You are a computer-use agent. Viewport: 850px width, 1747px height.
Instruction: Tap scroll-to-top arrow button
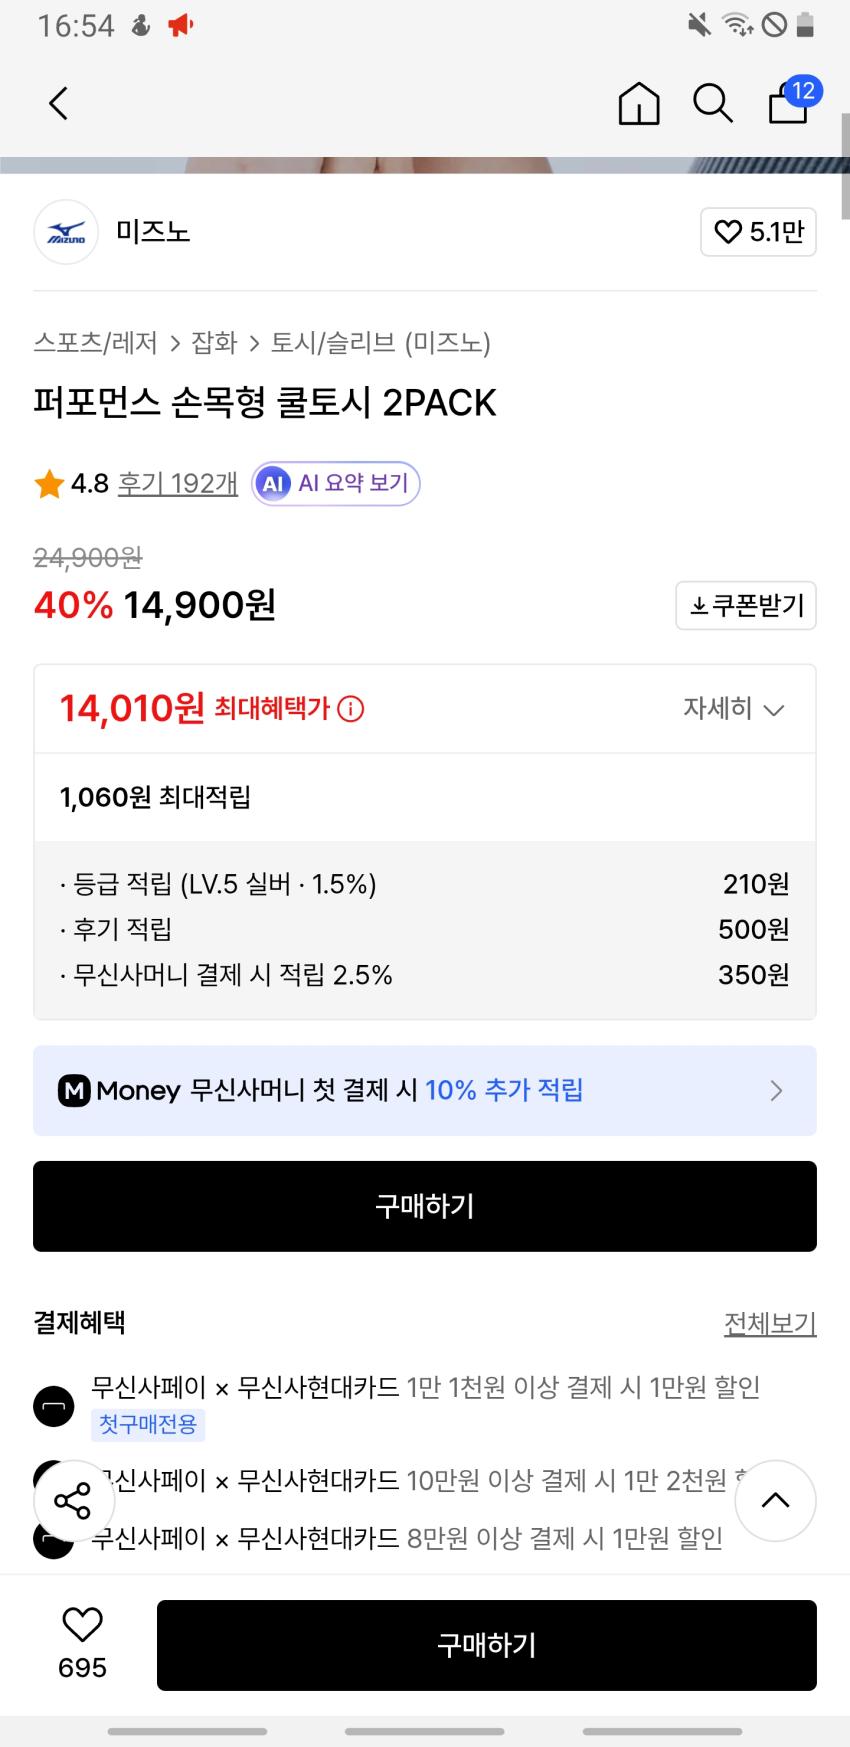pos(775,1500)
